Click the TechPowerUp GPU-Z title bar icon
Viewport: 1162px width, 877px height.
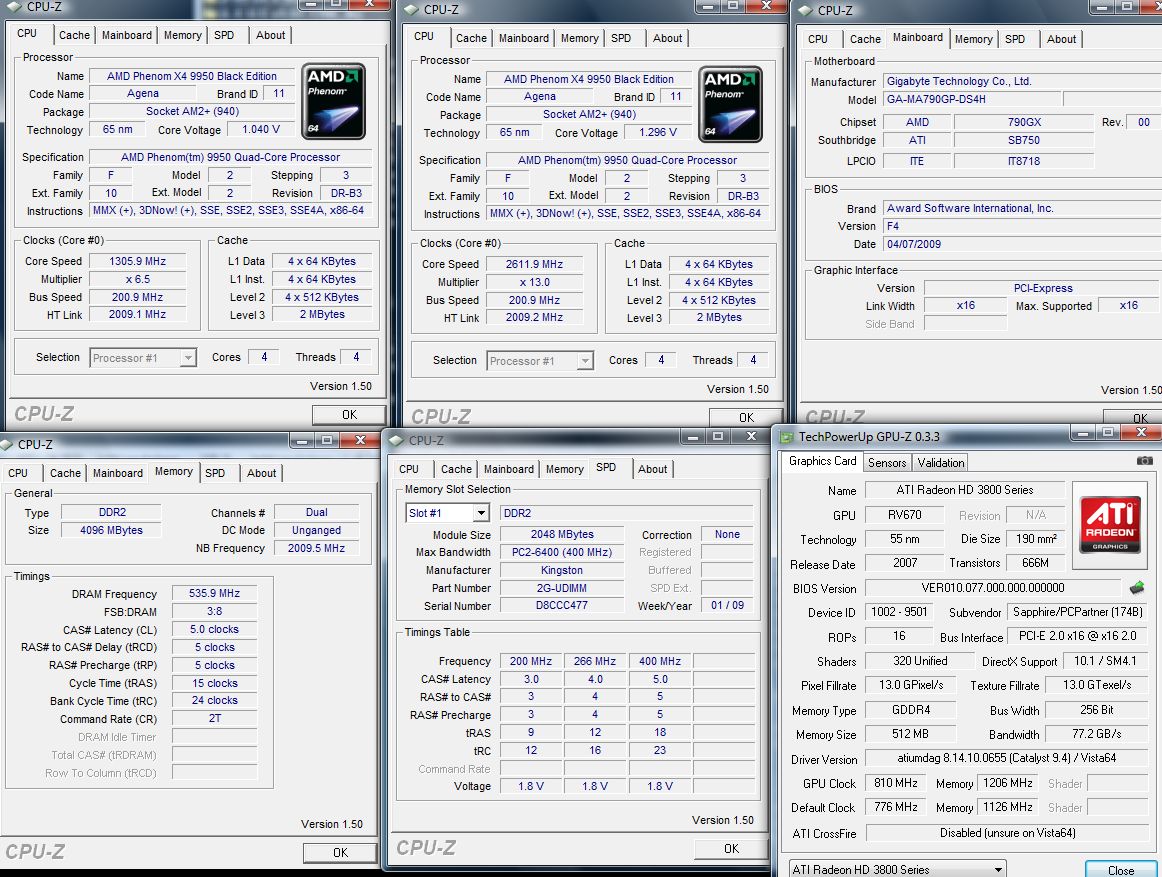(788, 437)
